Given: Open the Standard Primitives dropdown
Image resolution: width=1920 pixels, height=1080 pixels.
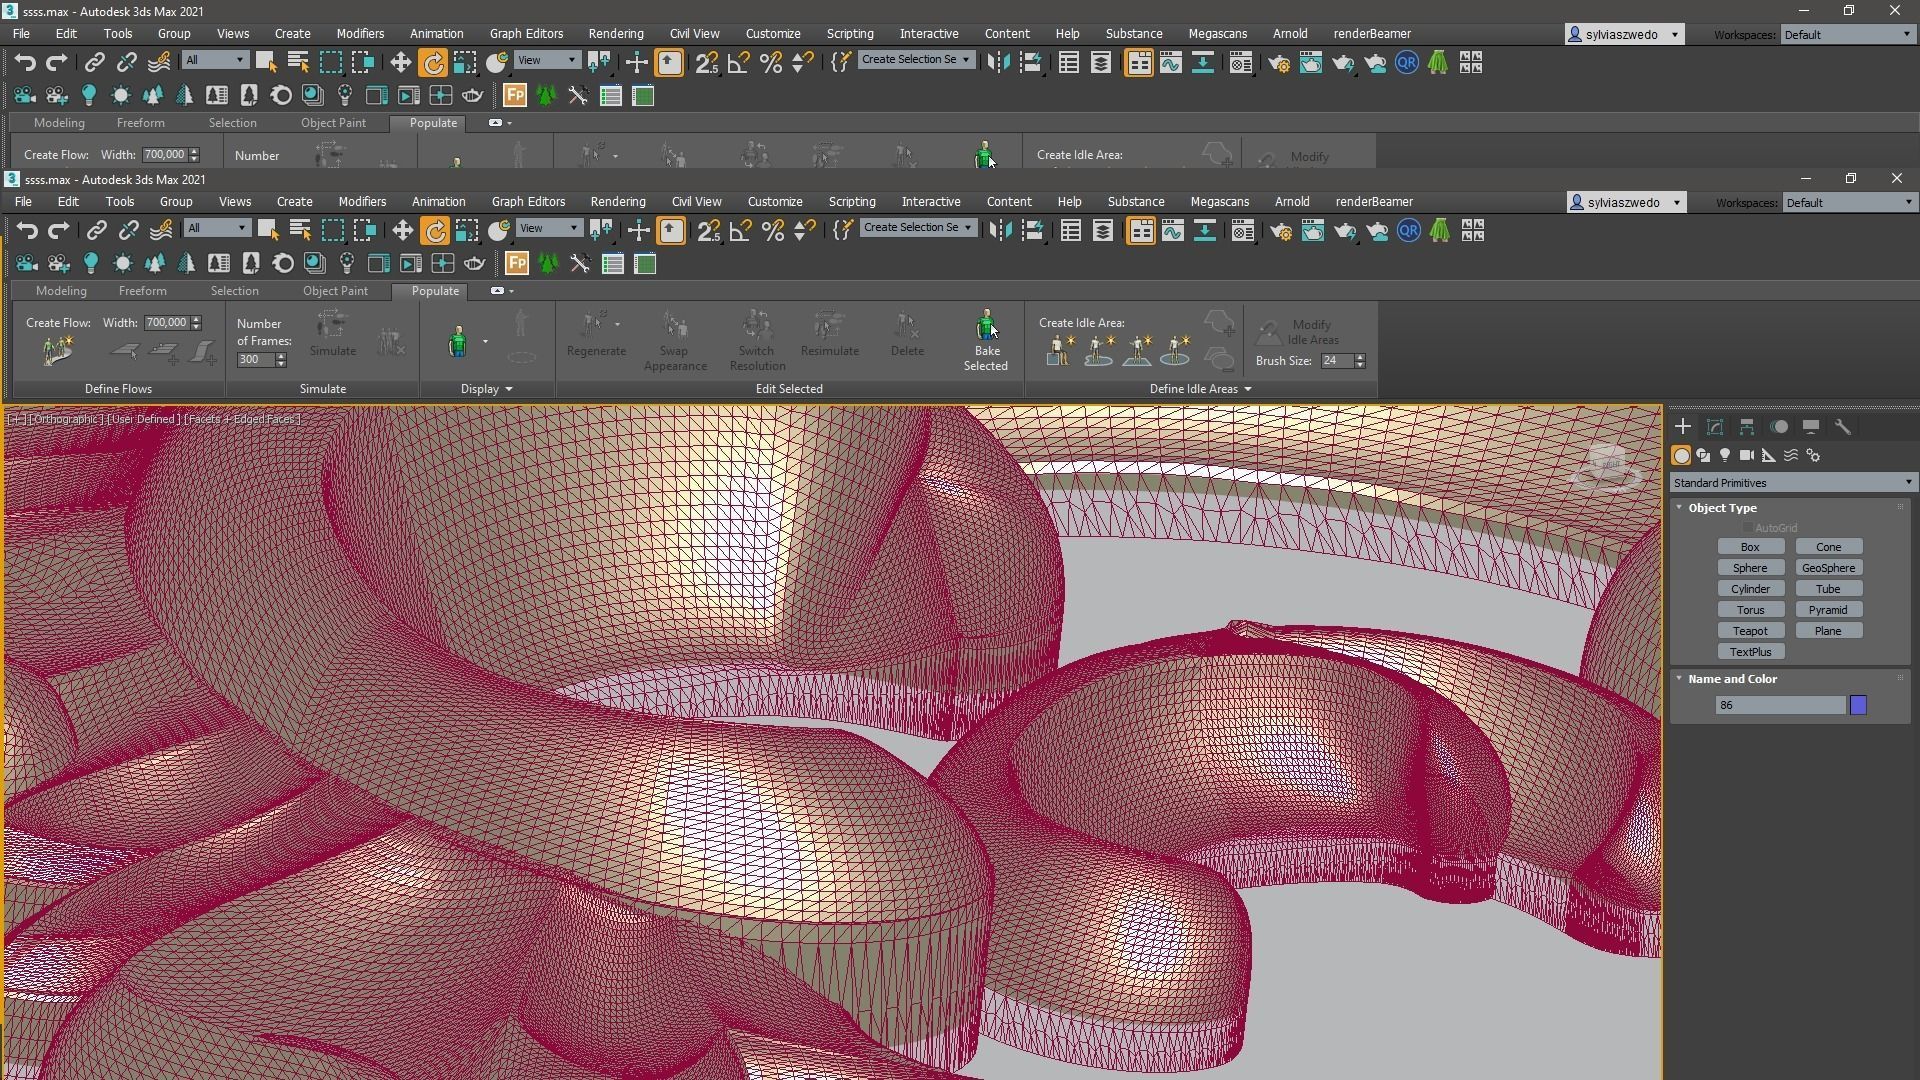Looking at the screenshot, I should tap(1792, 483).
